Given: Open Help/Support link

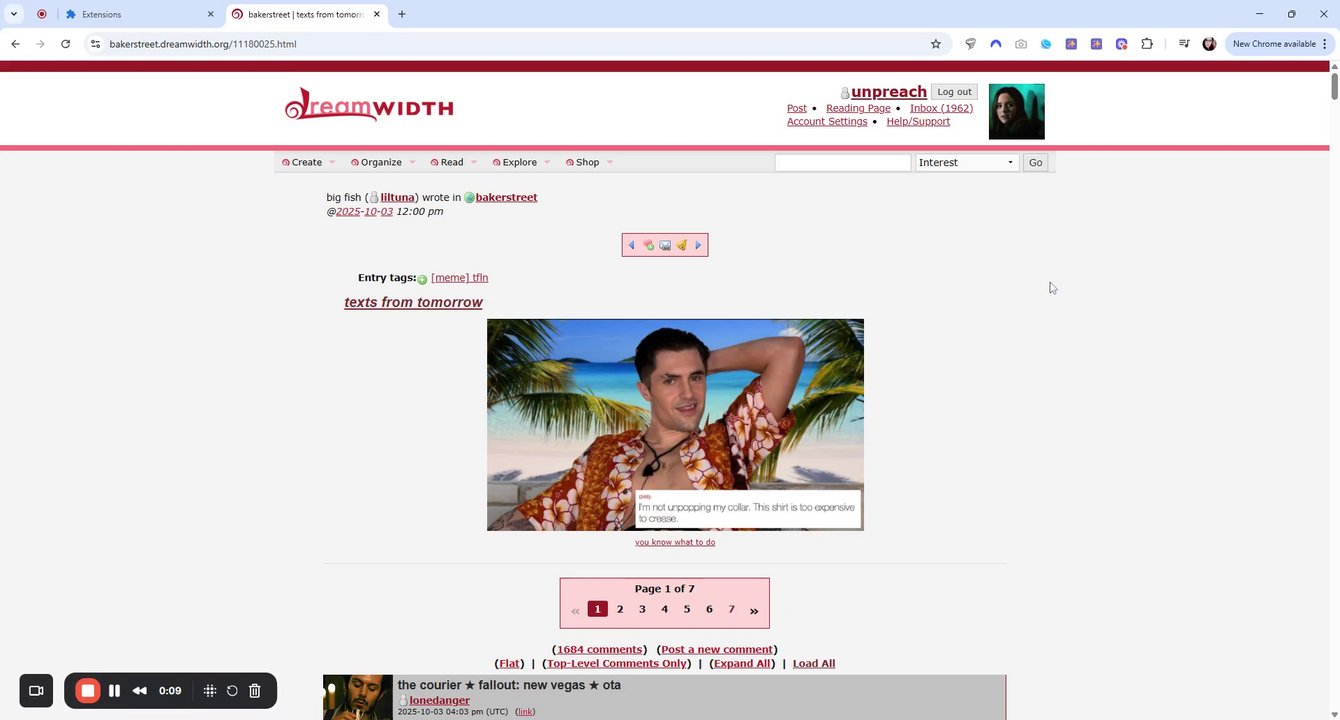Looking at the screenshot, I should [918, 121].
